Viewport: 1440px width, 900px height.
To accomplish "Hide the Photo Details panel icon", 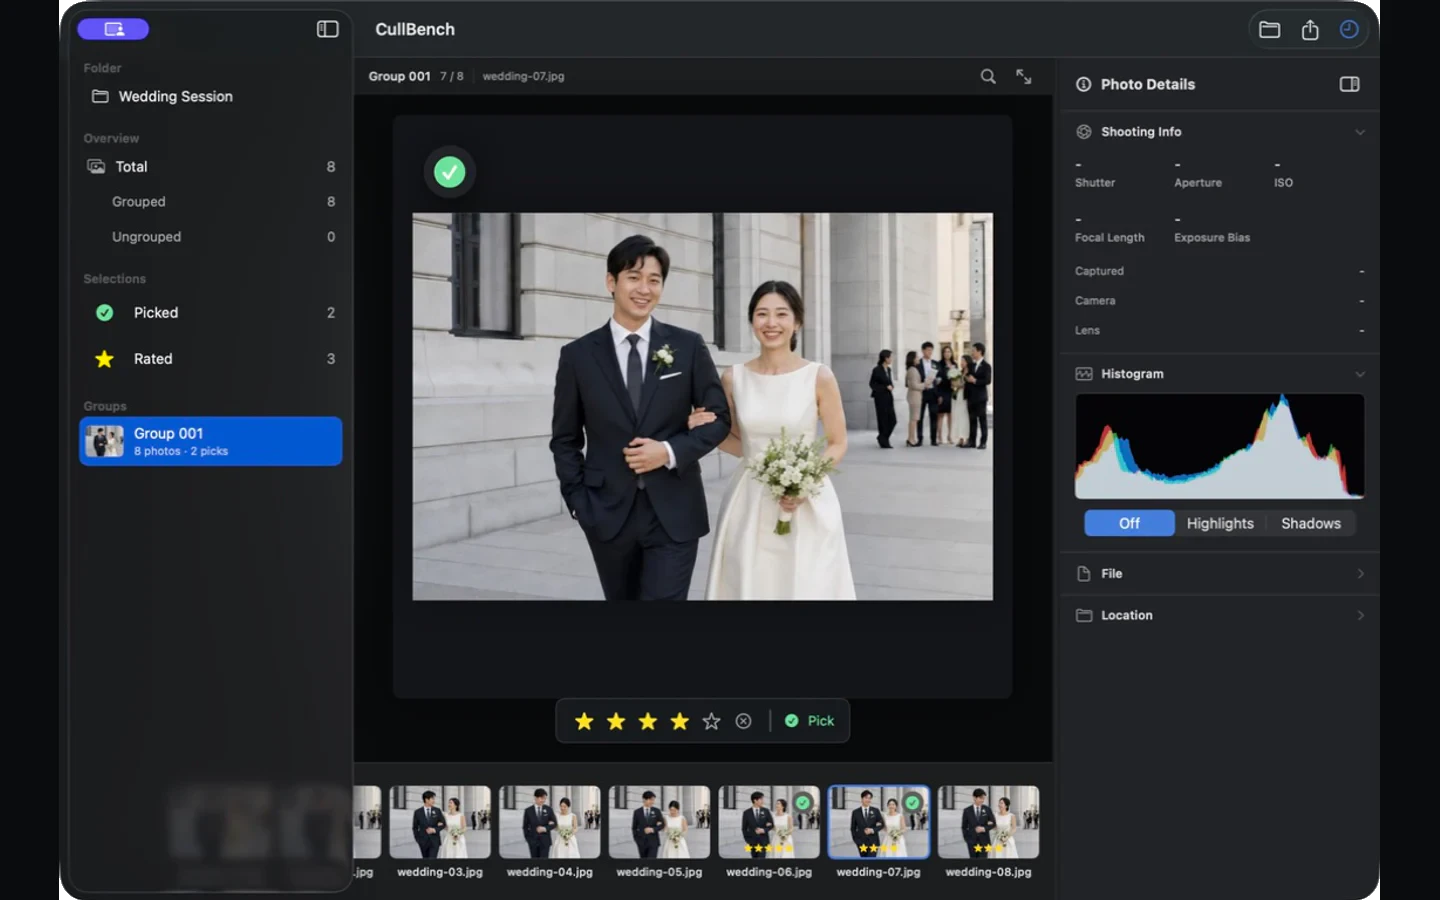I will point(1349,84).
